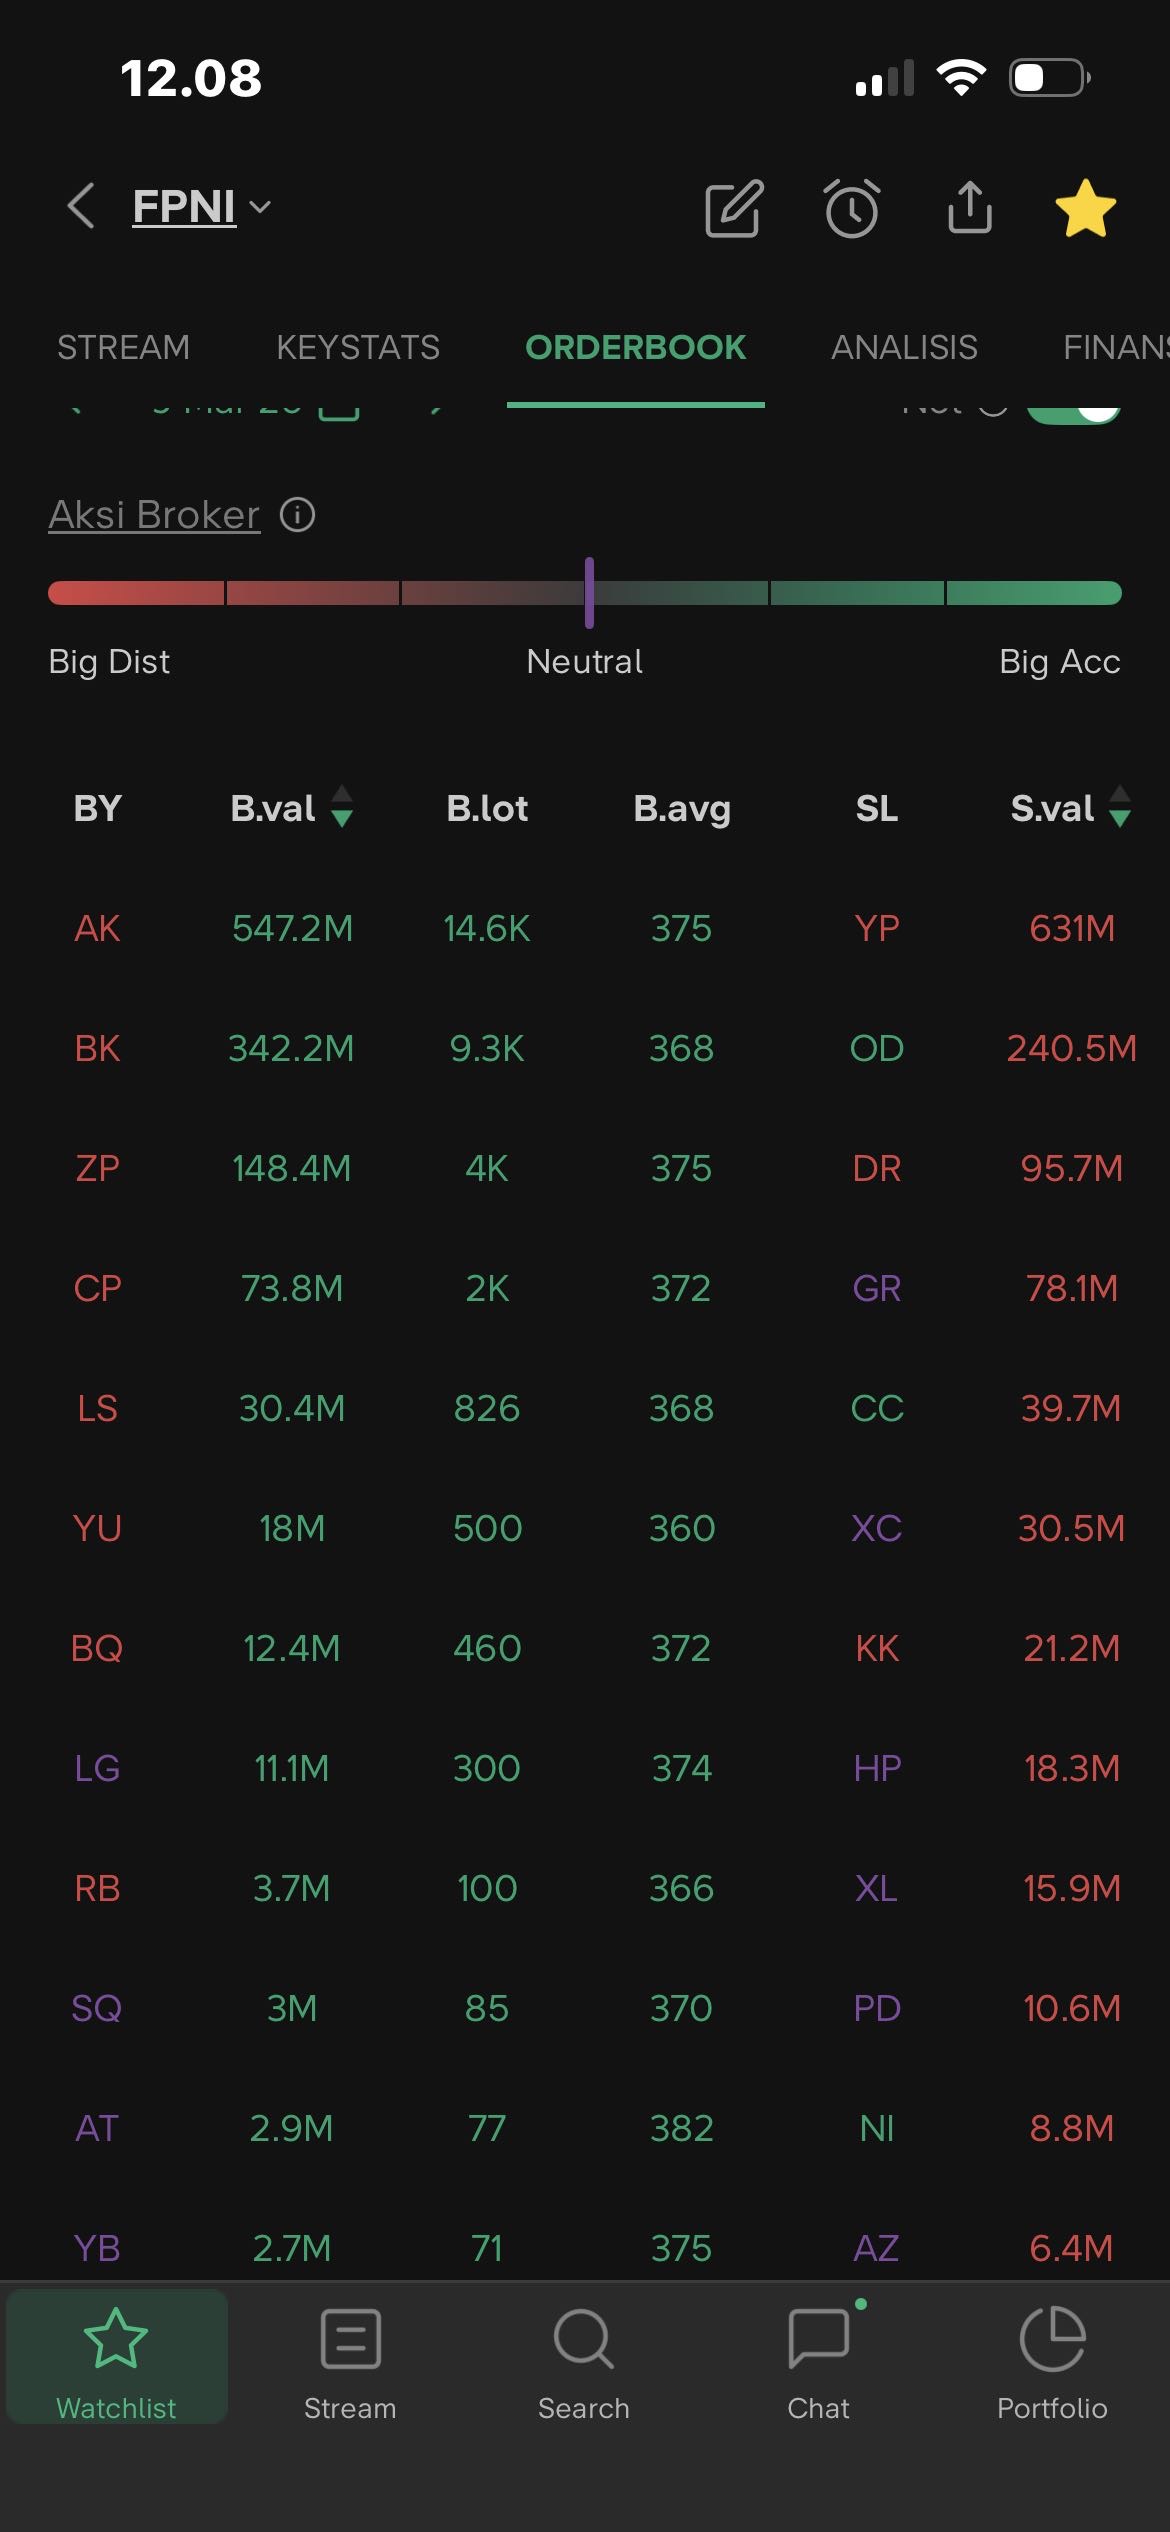Click the purple marker on broker action bar
Viewport: 1170px width, 2532px height.
pos(589,593)
